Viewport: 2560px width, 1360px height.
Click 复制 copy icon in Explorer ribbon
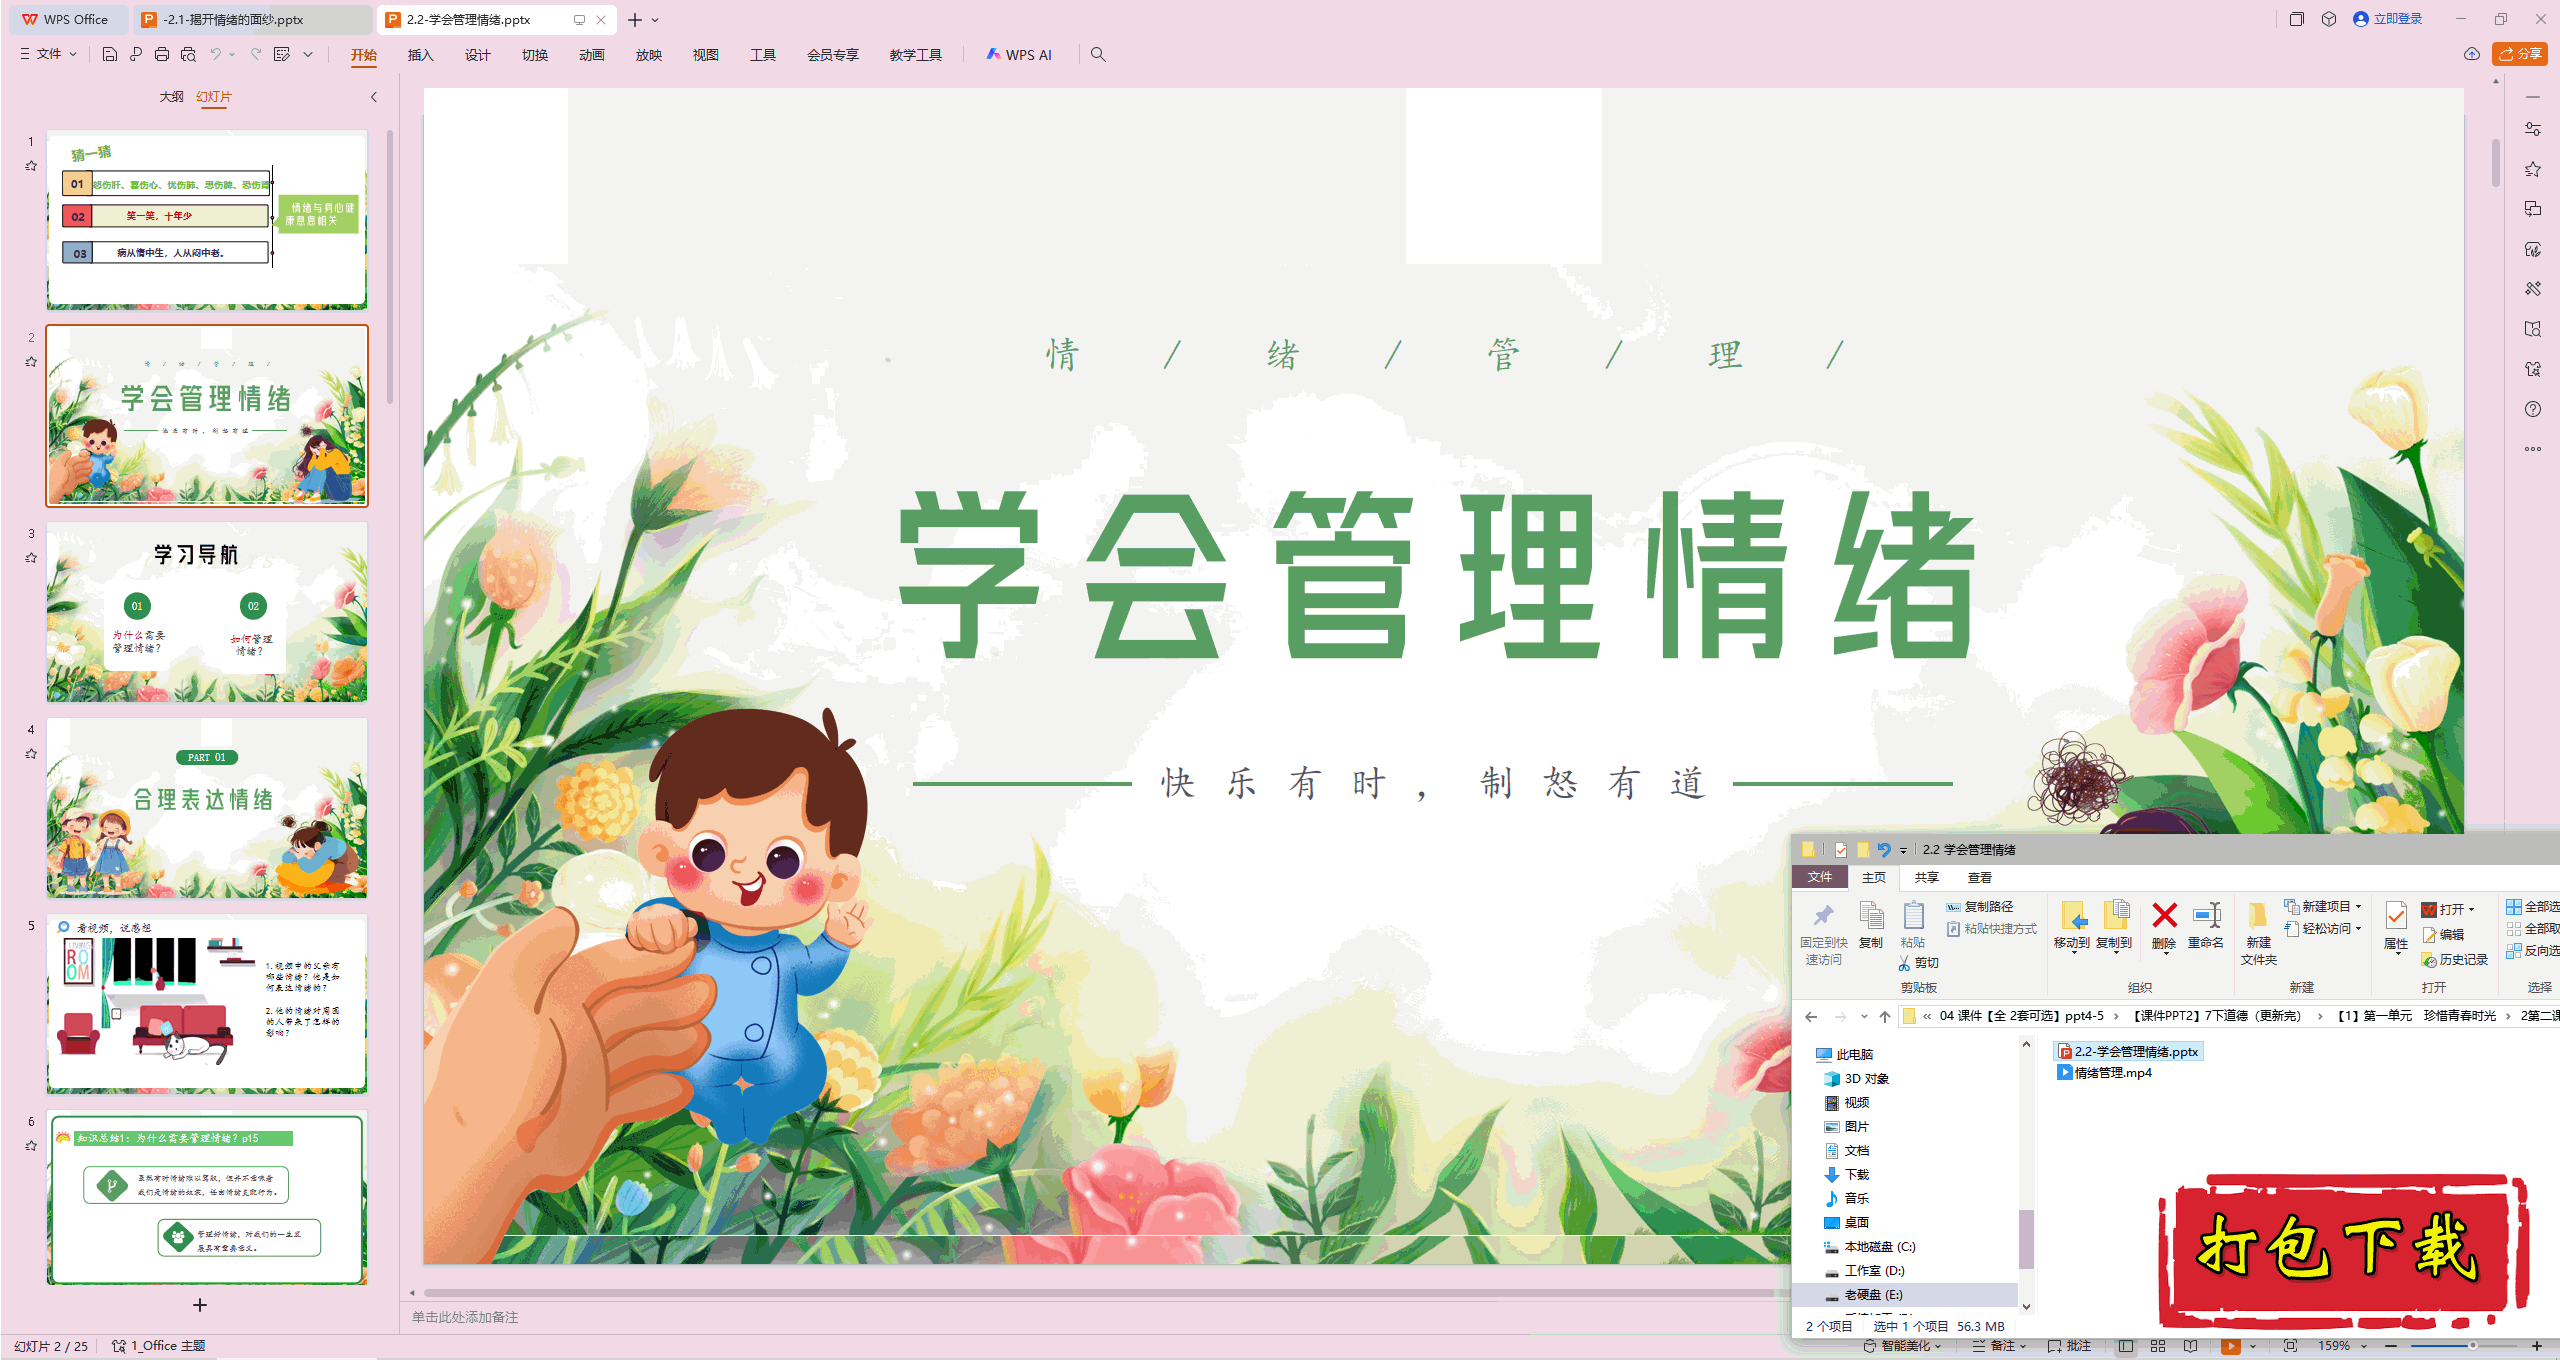click(1871, 925)
